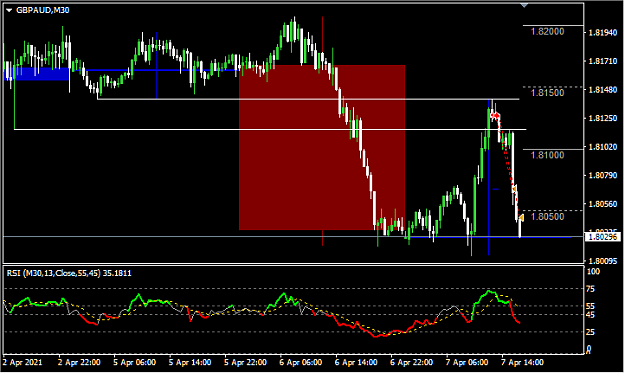Click the upper orange trade arrow marker
The width and height of the screenshot is (625, 373).
(515, 188)
